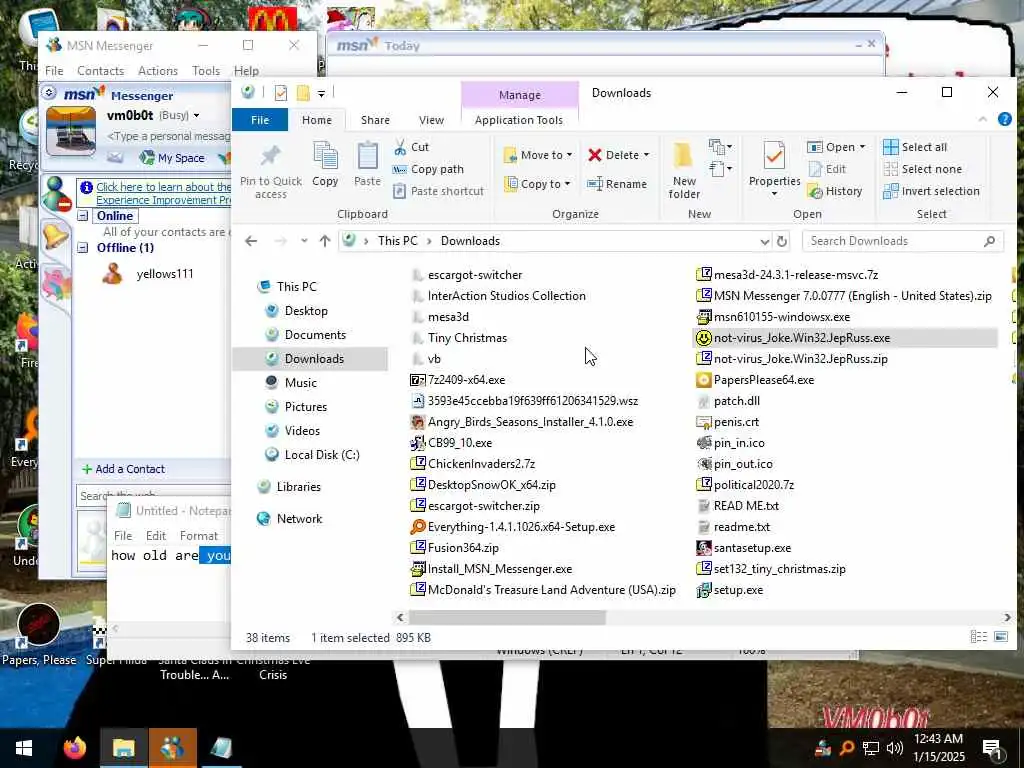Open the address bar history dropdown
This screenshot has width=1024, height=768.
(765, 241)
